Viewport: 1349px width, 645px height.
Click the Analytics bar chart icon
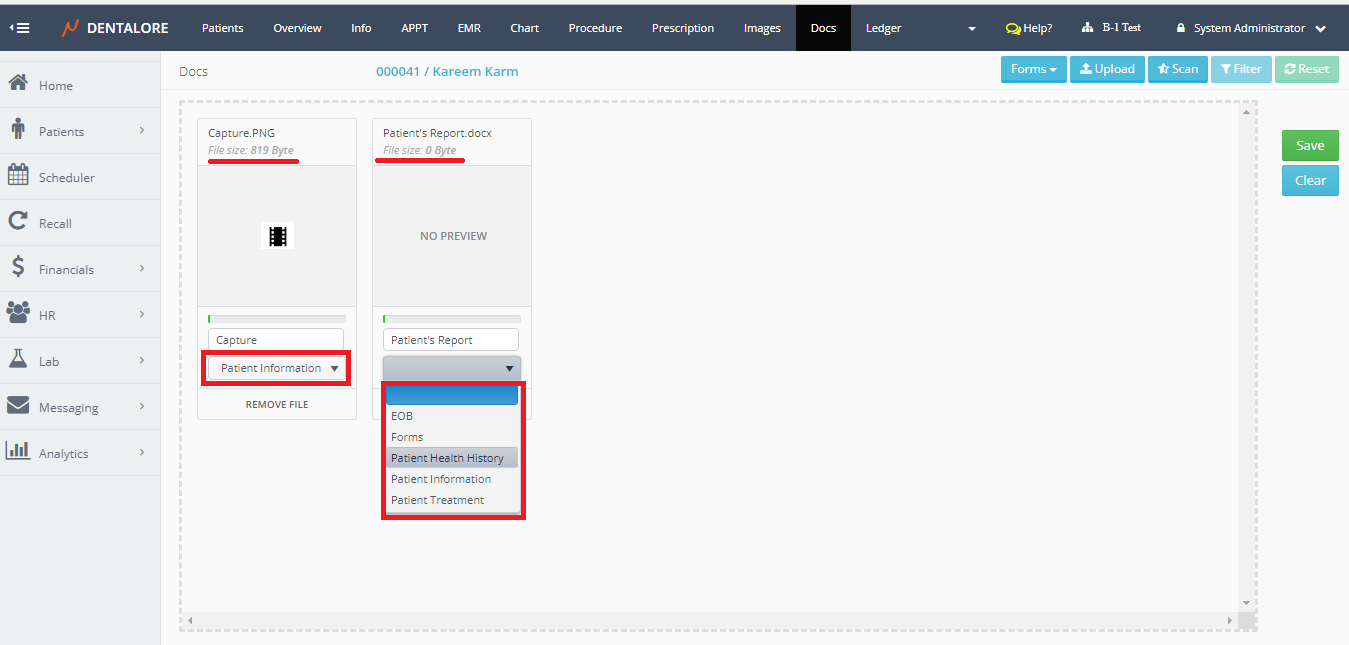click(x=17, y=452)
